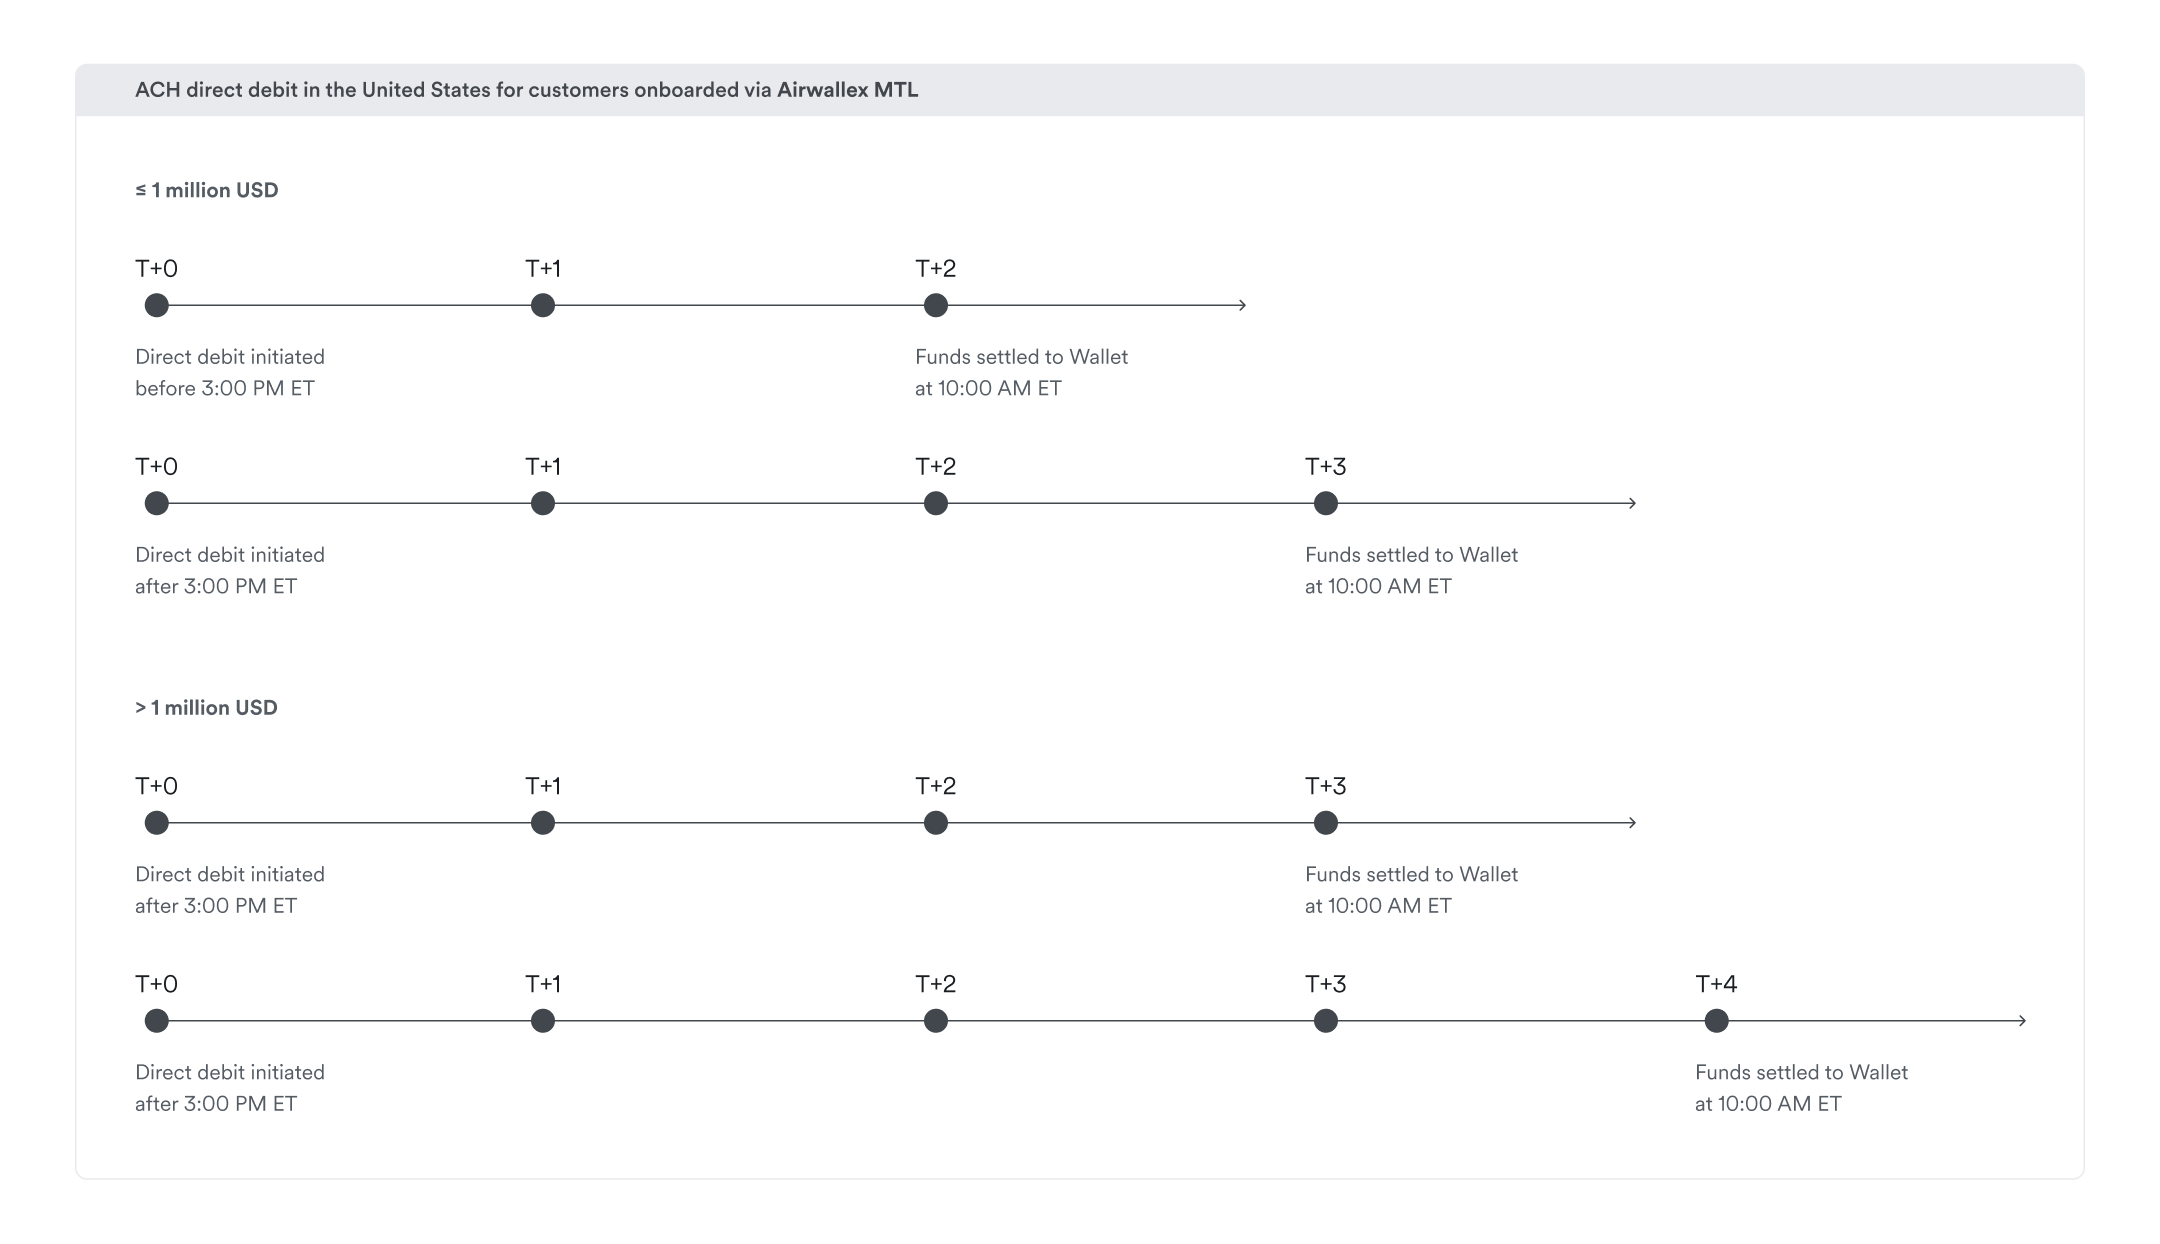Screen dimensions: 2160x1244
Task: Click the T+0 dot on the before-3:00 PM timeline
Action: [x=157, y=305]
